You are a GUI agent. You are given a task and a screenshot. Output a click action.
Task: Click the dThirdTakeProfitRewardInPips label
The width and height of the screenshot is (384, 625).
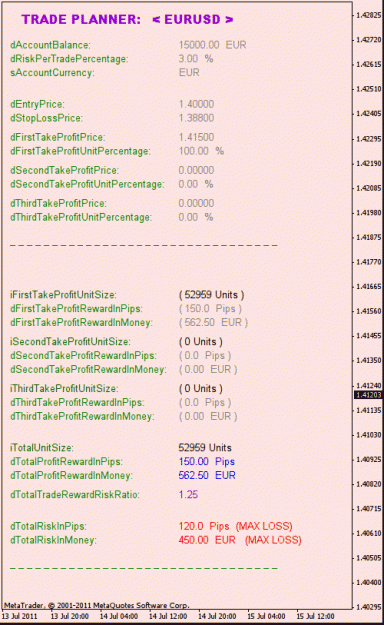coord(77,403)
